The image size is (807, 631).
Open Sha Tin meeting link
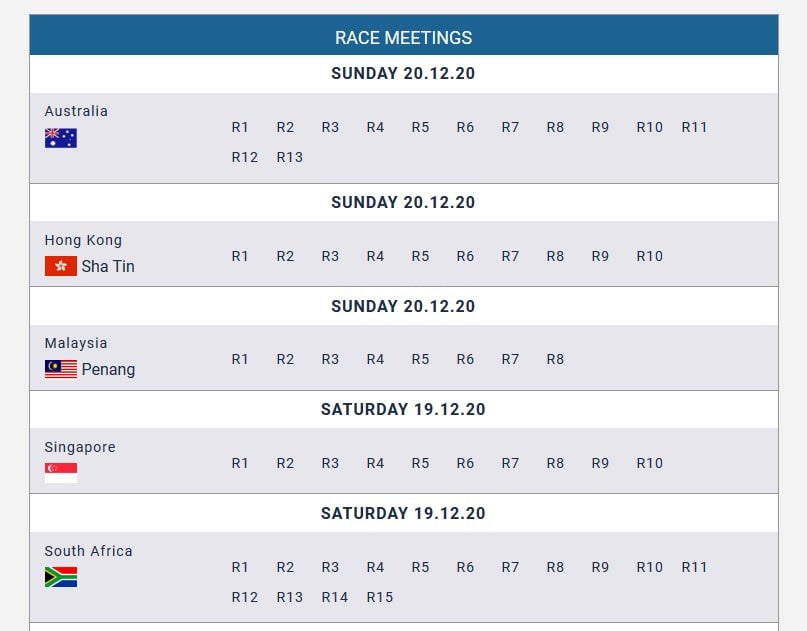108,266
